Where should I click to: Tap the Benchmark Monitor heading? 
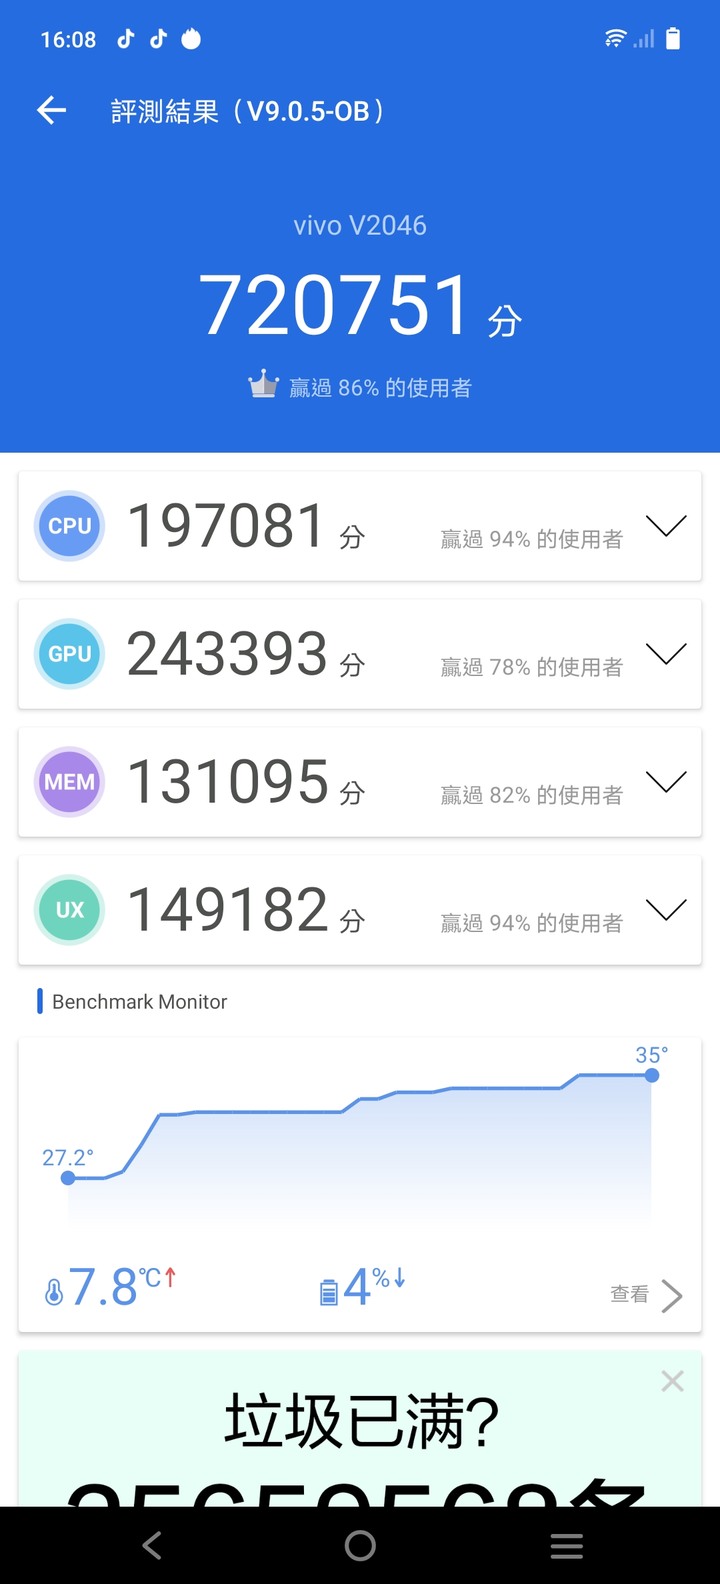coord(140,1002)
